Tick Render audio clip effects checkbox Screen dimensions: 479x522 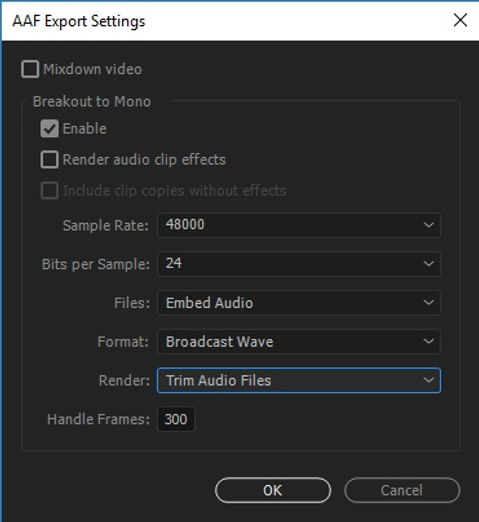tap(49, 159)
